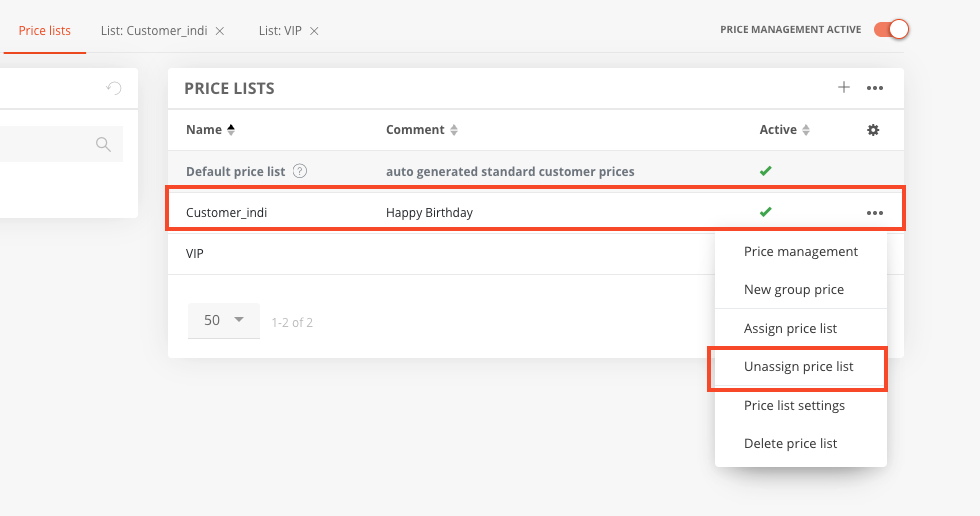This screenshot has height=516, width=980.
Task: Add a new price list with plus icon
Action: [844, 87]
